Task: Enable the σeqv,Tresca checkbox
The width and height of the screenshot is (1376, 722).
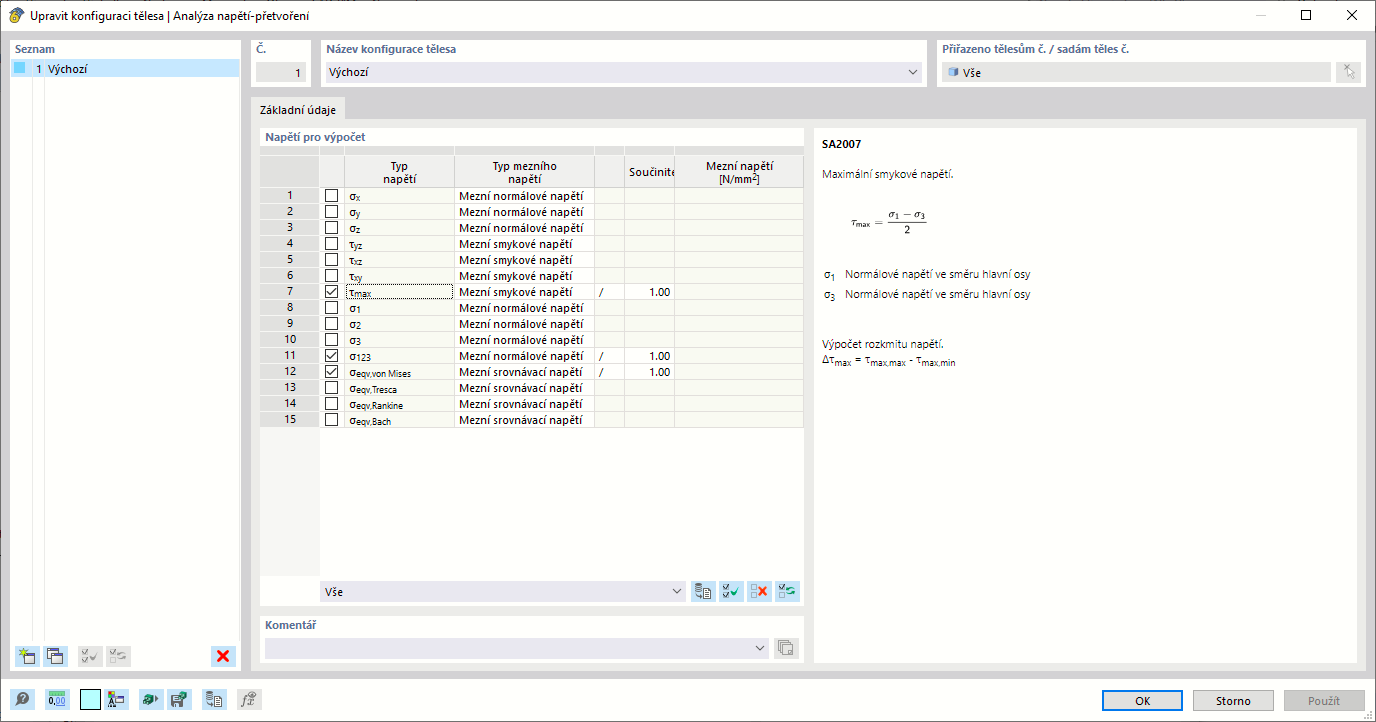Action: tap(332, 388)
